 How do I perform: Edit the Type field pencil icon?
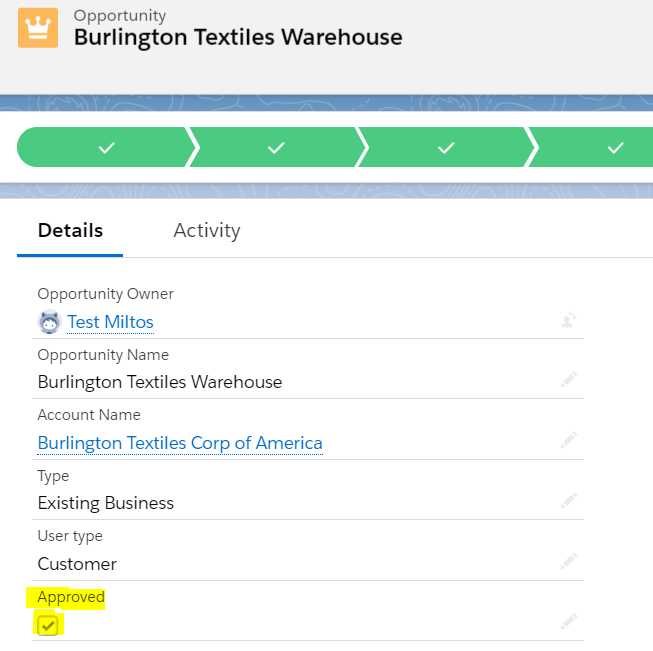(x=568, y=501)
